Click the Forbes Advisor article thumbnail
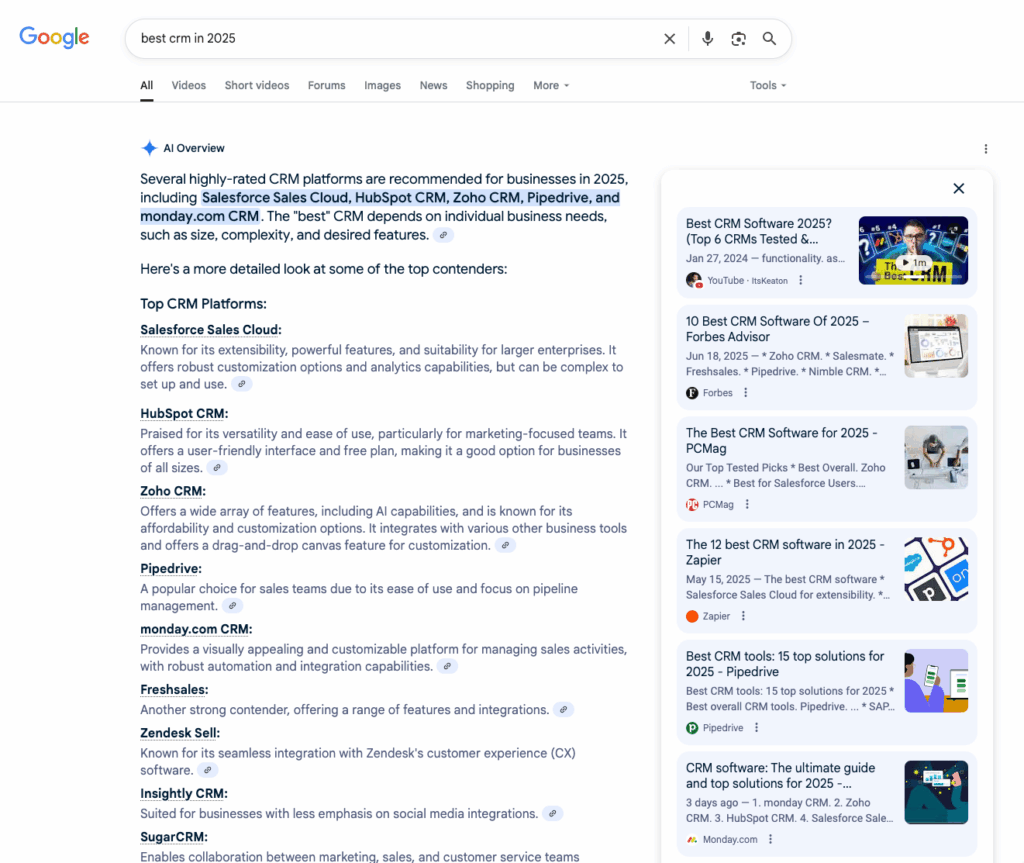Screen dimensions: 1024x863 936,346
